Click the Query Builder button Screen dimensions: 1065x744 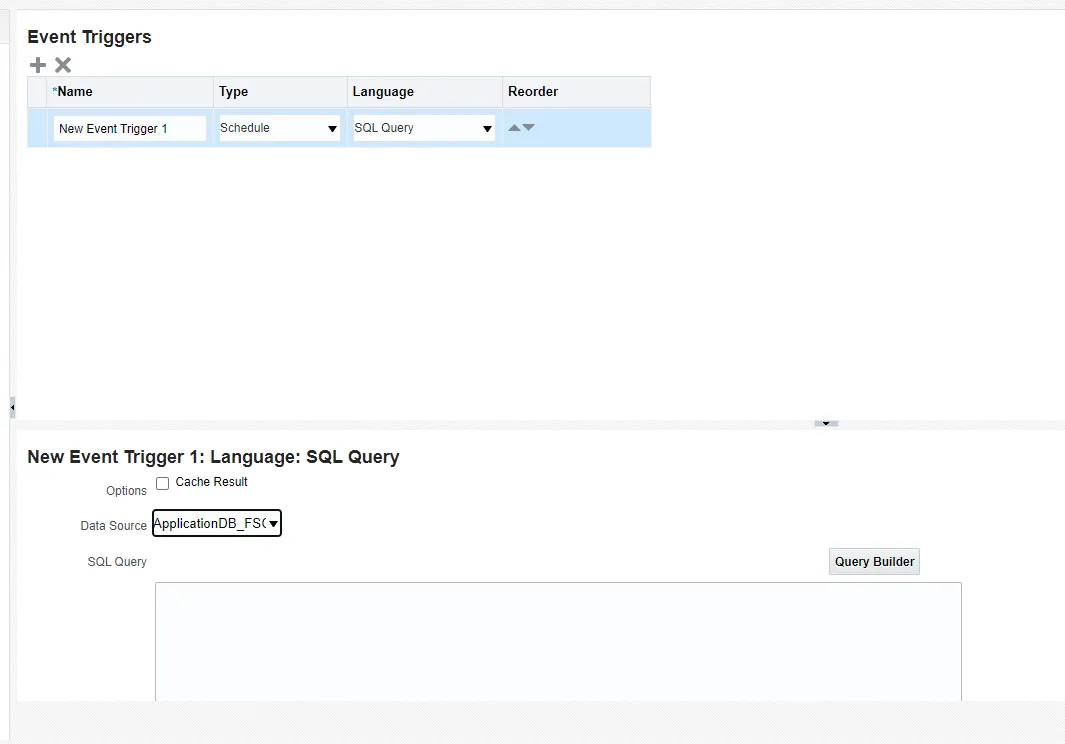click(873, 561)
